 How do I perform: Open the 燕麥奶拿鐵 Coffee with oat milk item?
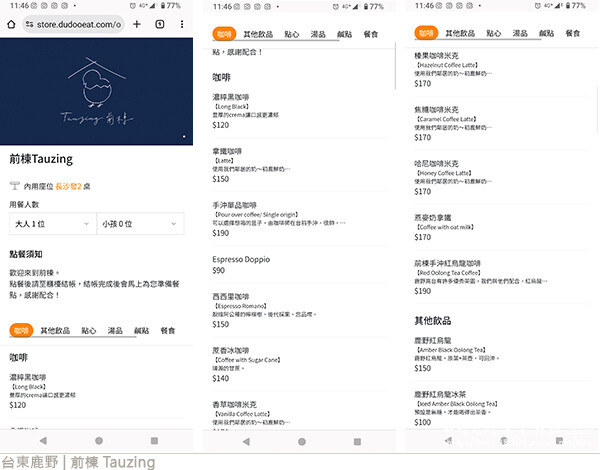coord(501,227)
